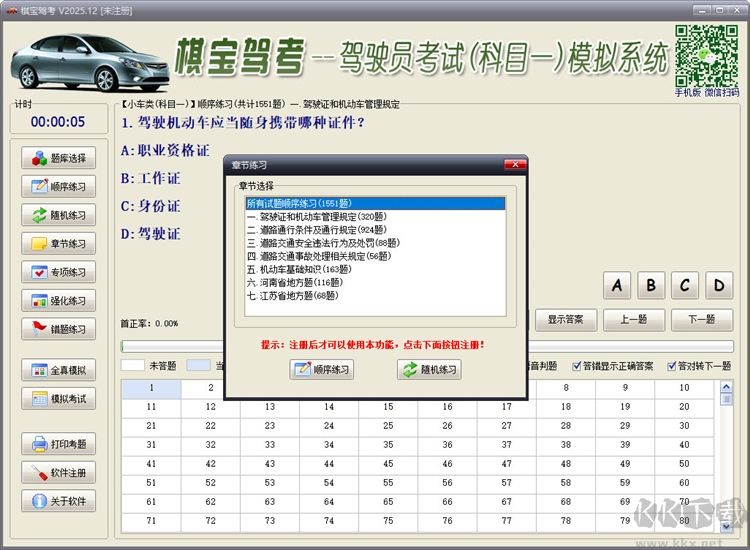The height and width of the screenshot is (550, 750).
Task: Click 顺序练习 button in dialog
Action: pyautogui.click(x=321, y=369)
